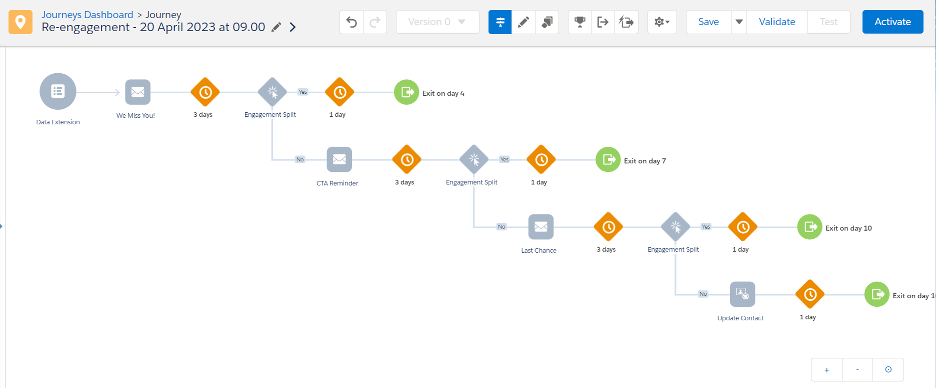This screenshot has height=388, width=936.
Task: Edit journey name with the pencil icon beside the title
Action: [x=276, y=27]
